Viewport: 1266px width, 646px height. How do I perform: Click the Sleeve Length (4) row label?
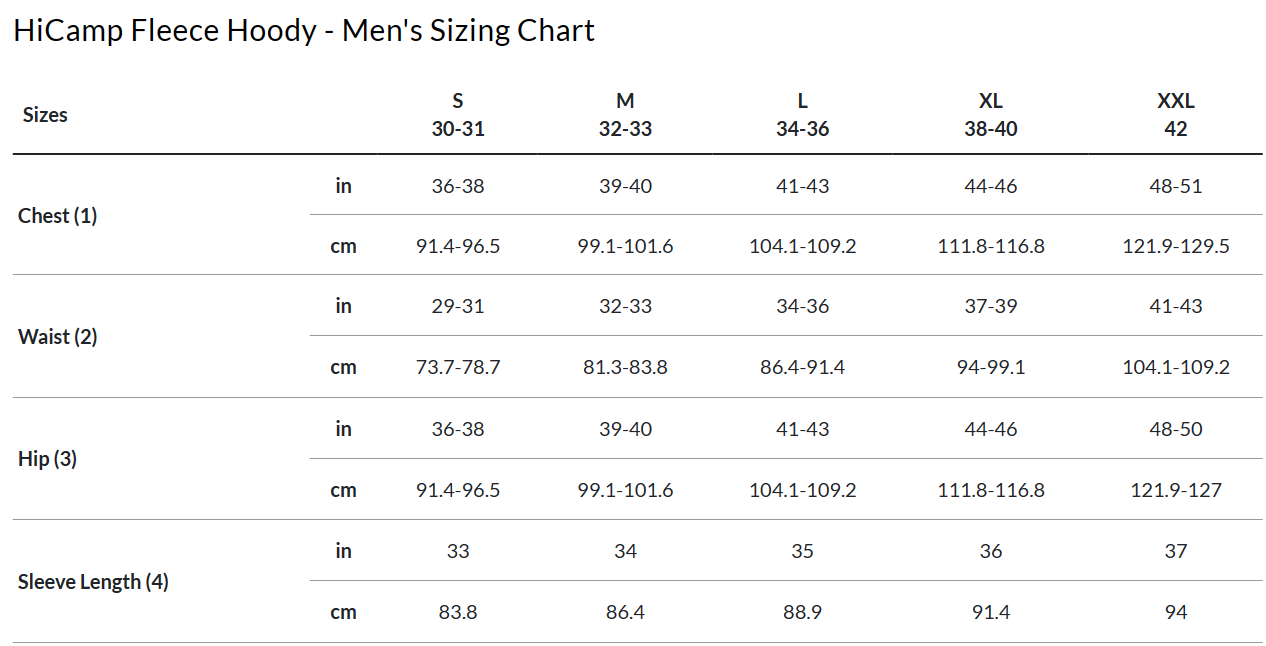pyautogui.click(x=93, y=582)
